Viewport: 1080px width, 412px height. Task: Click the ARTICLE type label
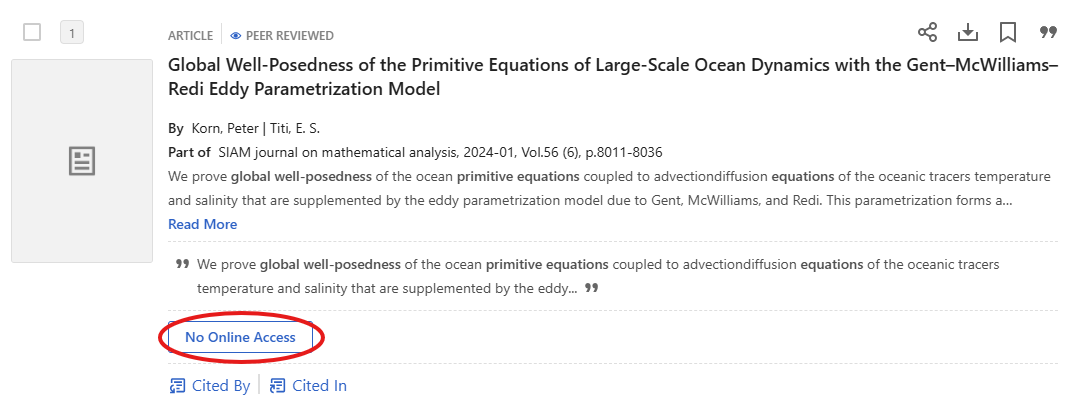point(190,36)
